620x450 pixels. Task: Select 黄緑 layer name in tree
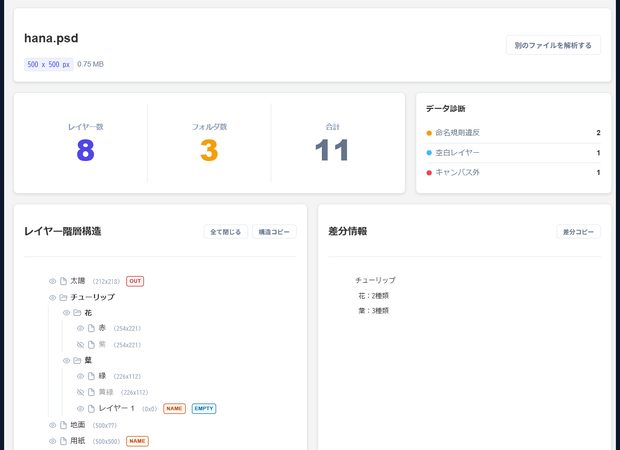coord(106,392)
